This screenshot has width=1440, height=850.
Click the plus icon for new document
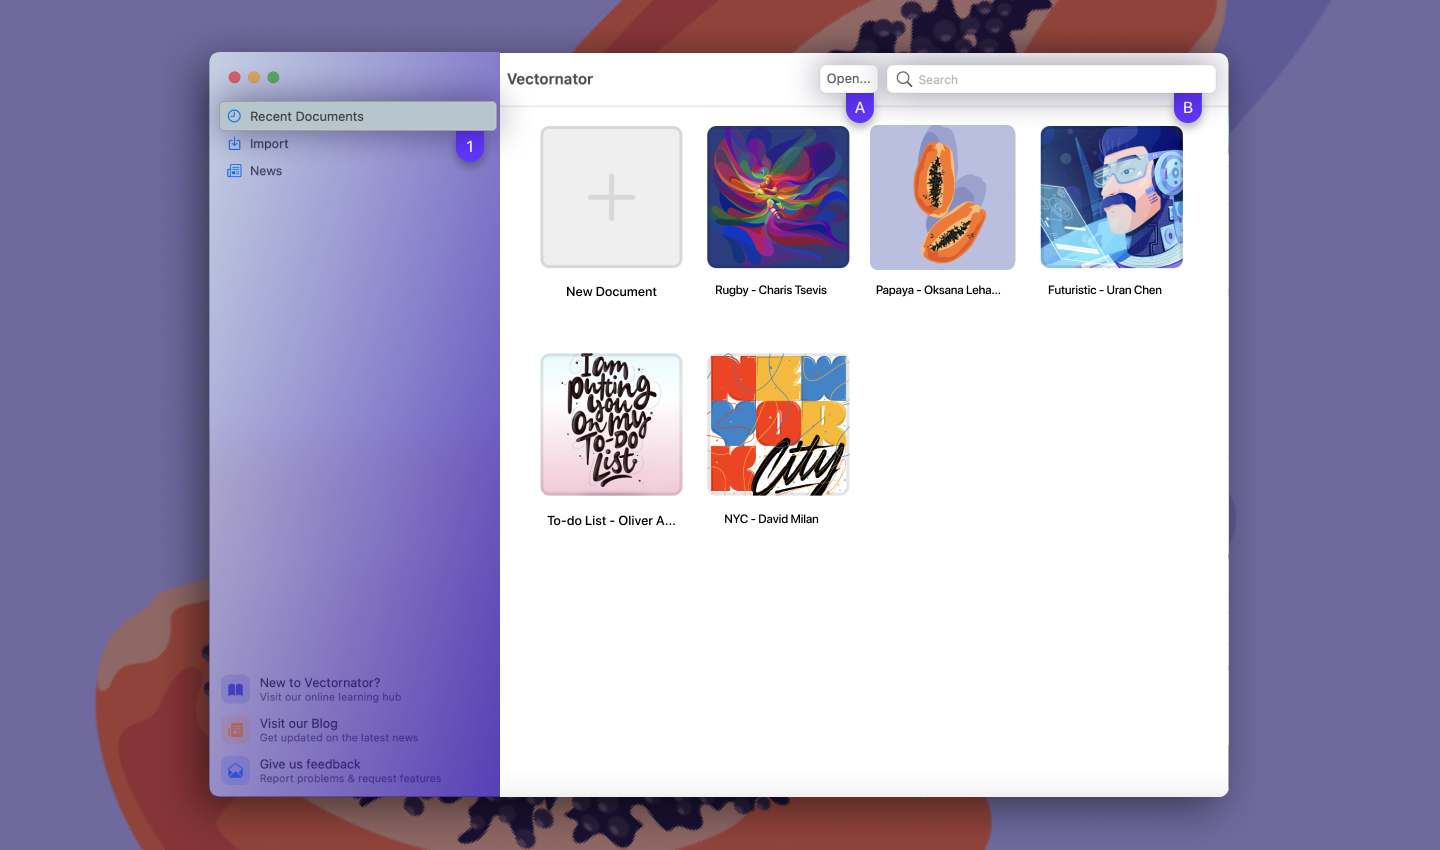pyautogui.click(x=611, y=197)
